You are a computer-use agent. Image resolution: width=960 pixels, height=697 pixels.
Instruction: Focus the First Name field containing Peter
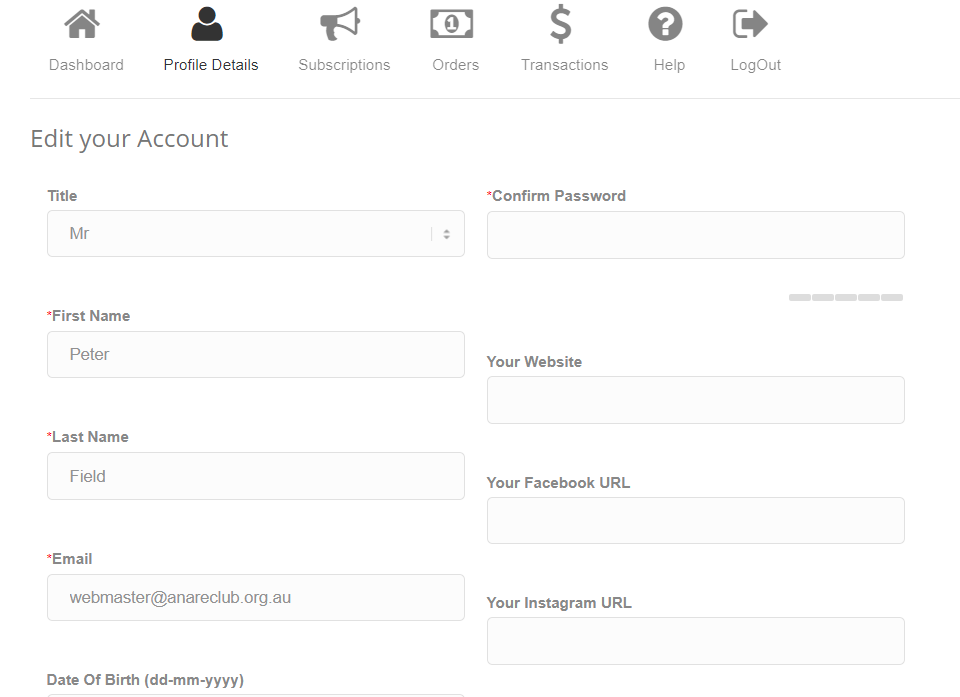[256, 355]
